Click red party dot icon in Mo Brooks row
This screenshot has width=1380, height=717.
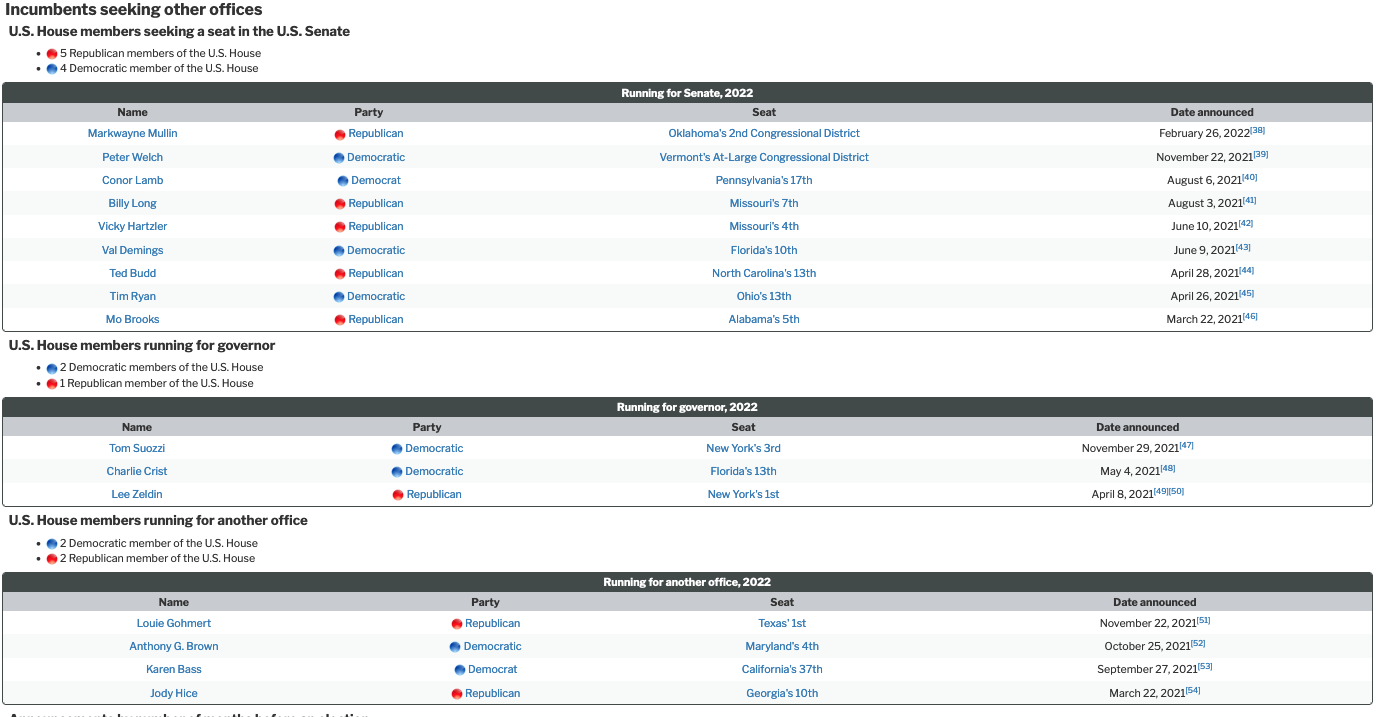pyautogui.click(x=340, y=320)
